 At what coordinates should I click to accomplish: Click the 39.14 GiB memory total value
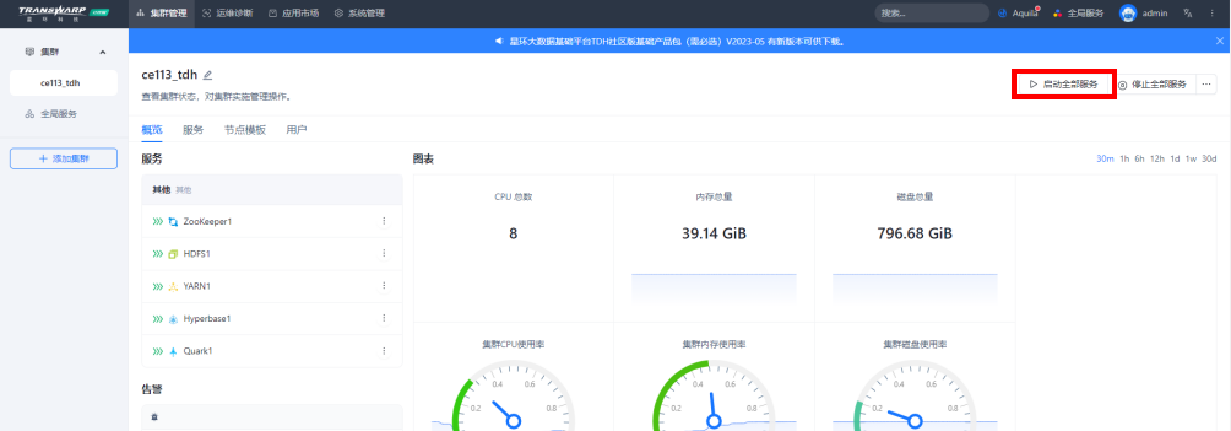[713, 233]
